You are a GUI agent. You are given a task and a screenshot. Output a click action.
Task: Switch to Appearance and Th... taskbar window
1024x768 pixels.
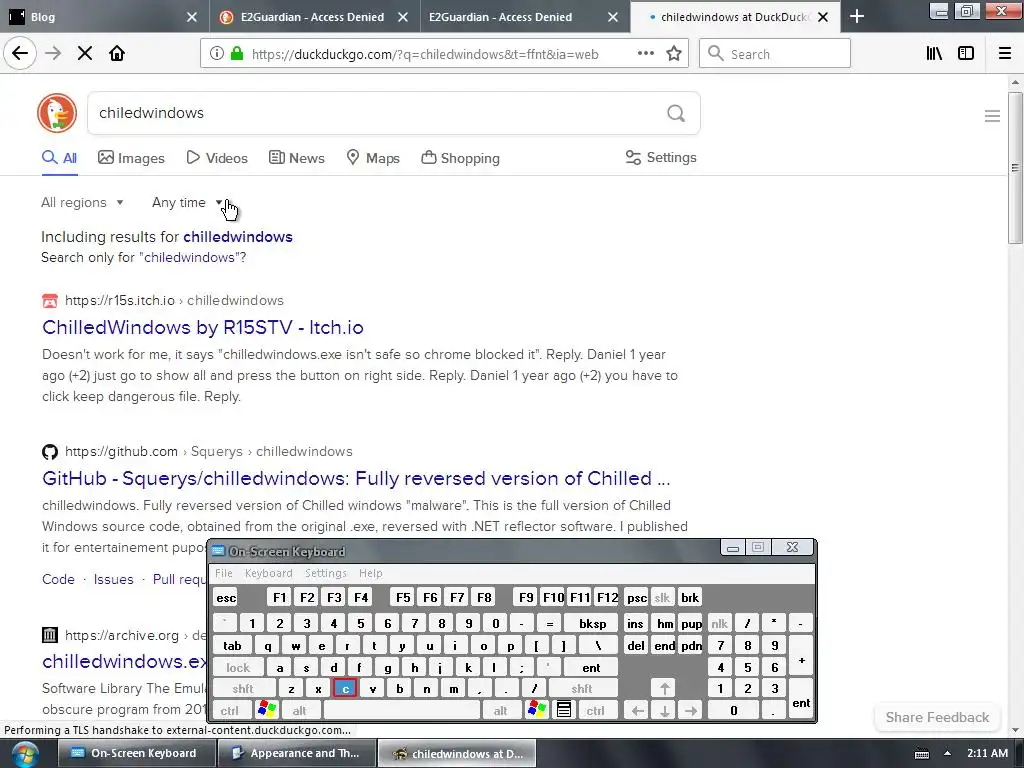tap(296, 754)
